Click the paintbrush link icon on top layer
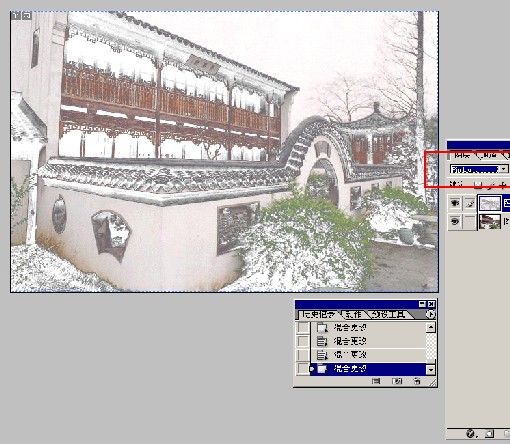 tap(470, 203)
